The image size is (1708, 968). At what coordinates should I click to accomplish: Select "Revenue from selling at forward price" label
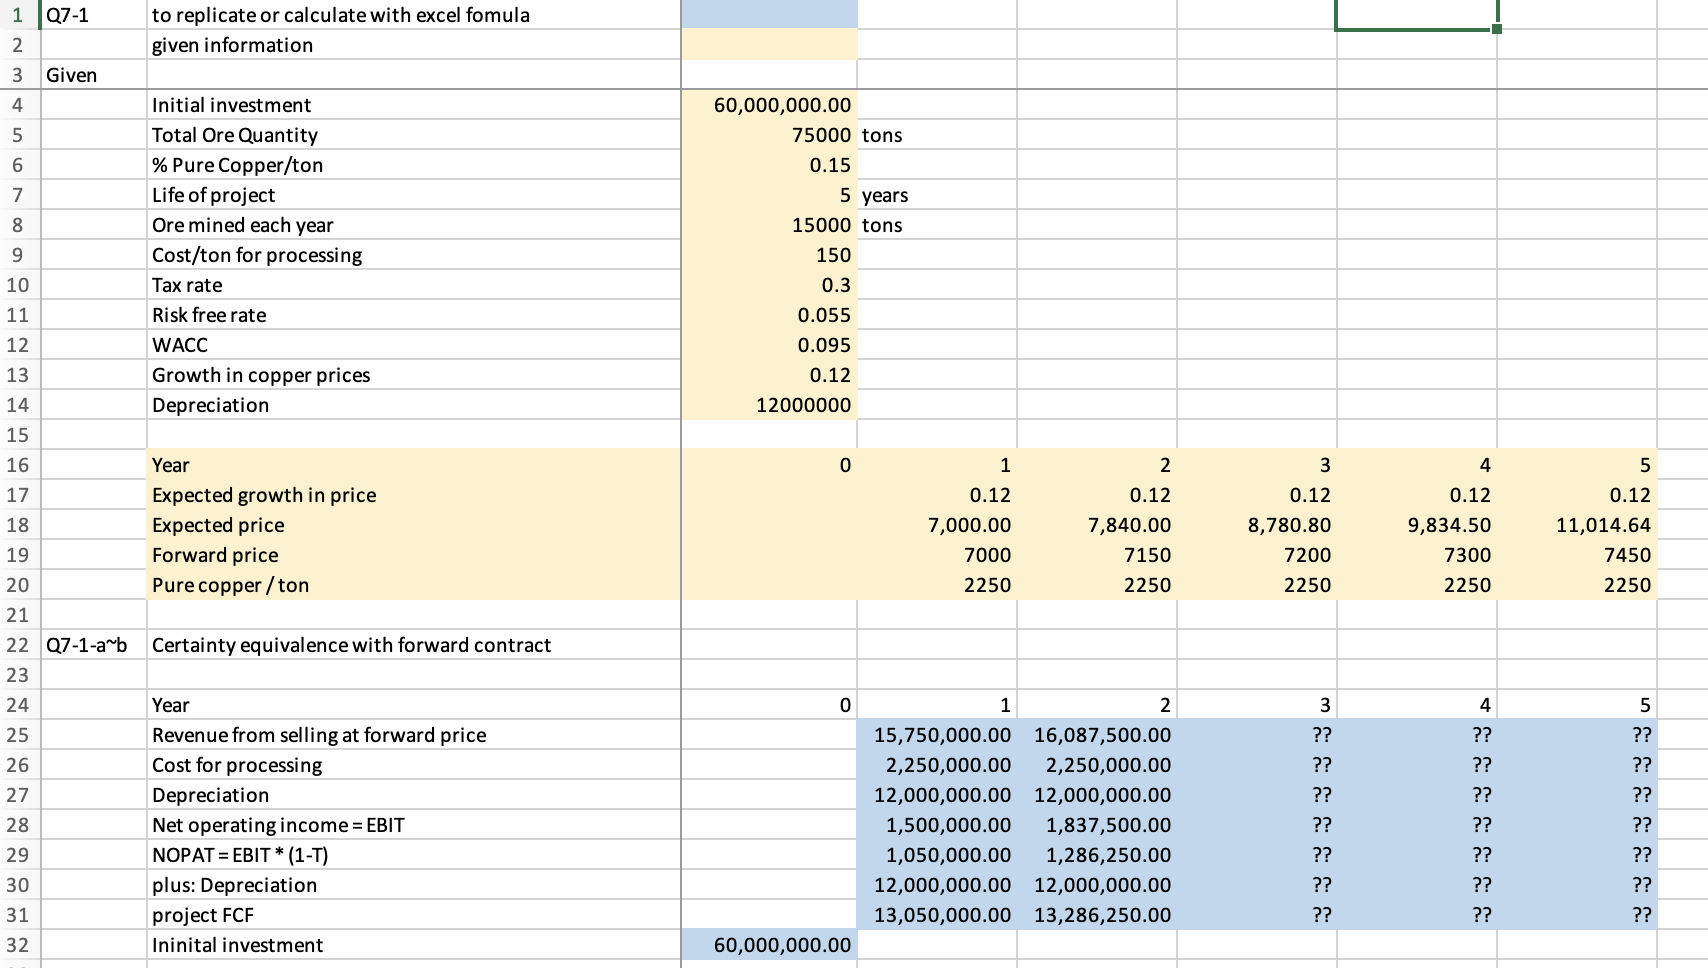pyautogui.click(x=319, y=735)
